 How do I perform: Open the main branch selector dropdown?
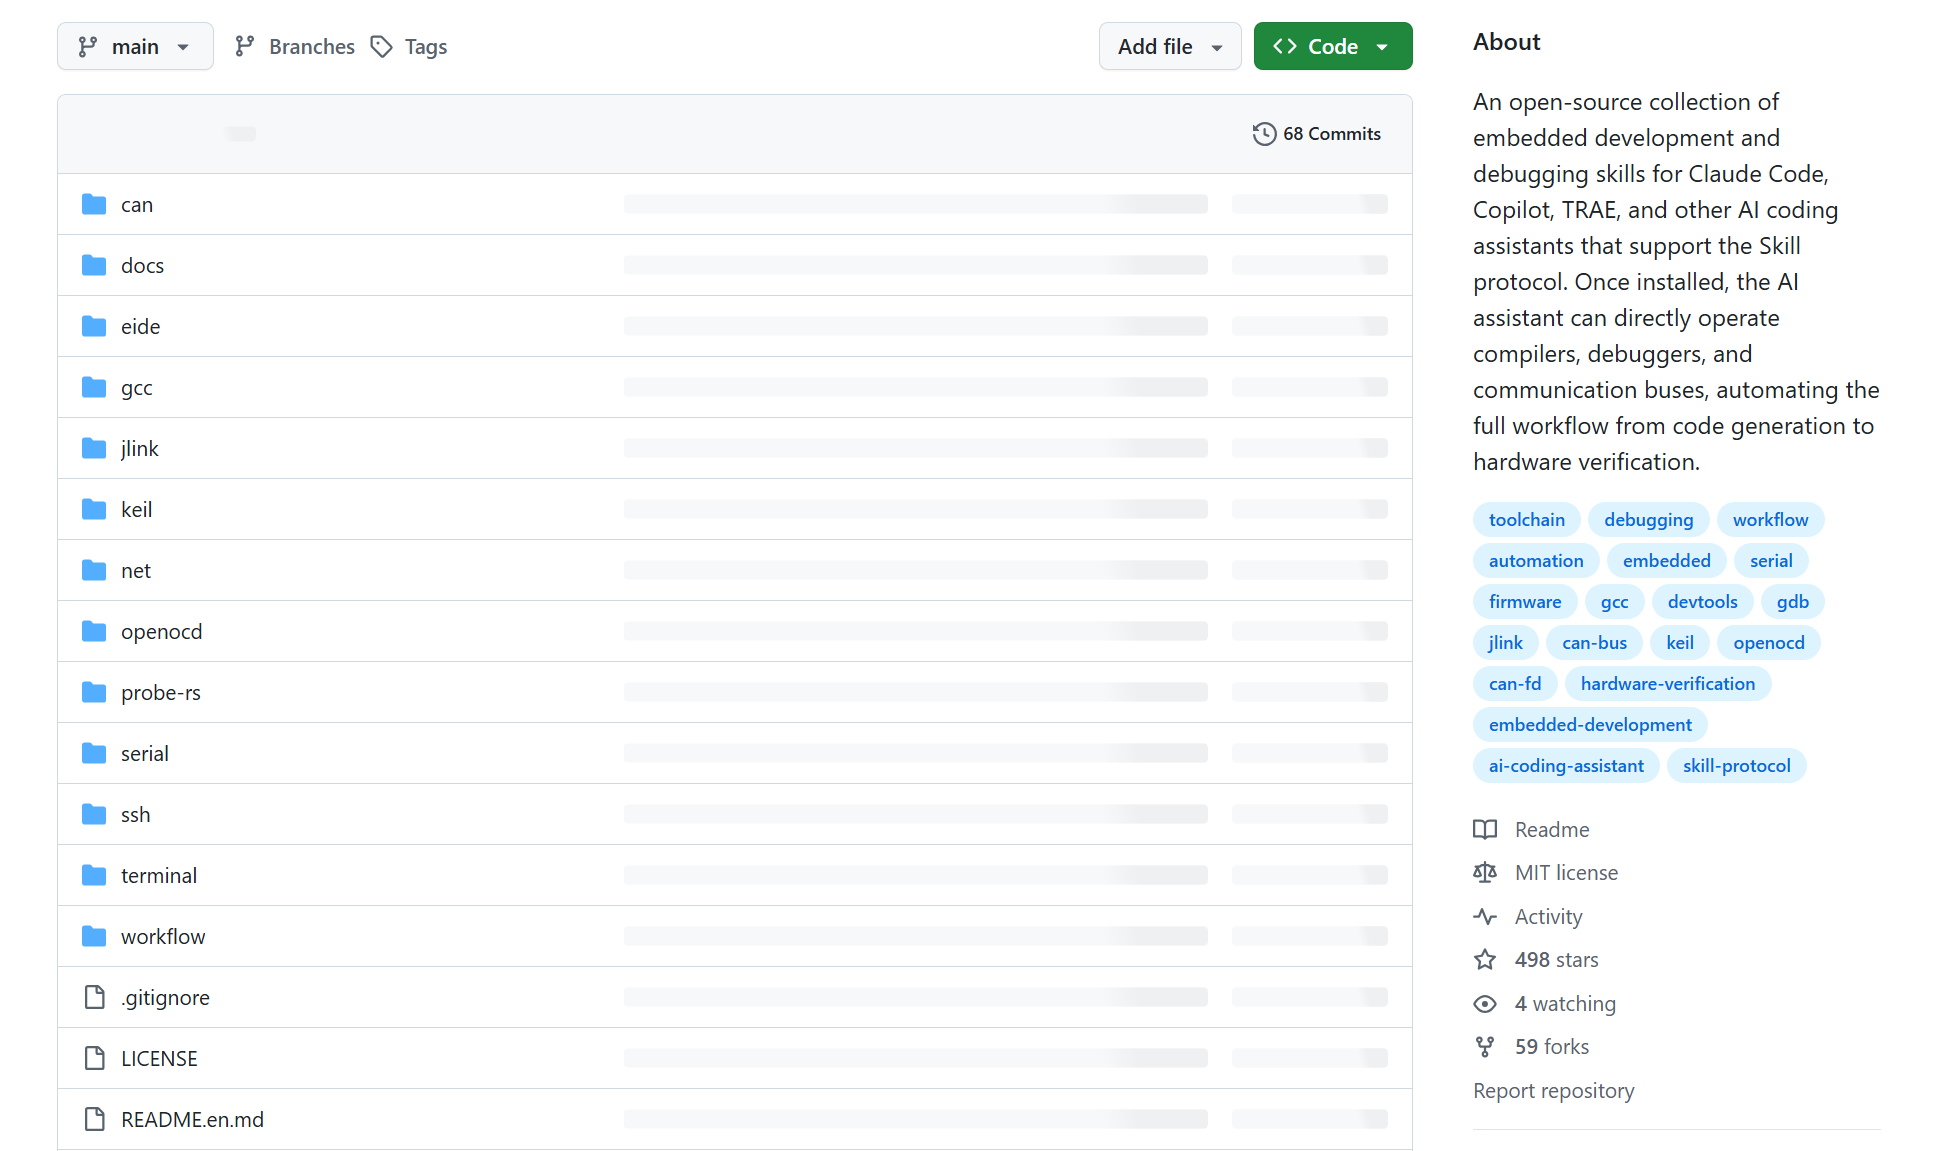pos(135,46)
